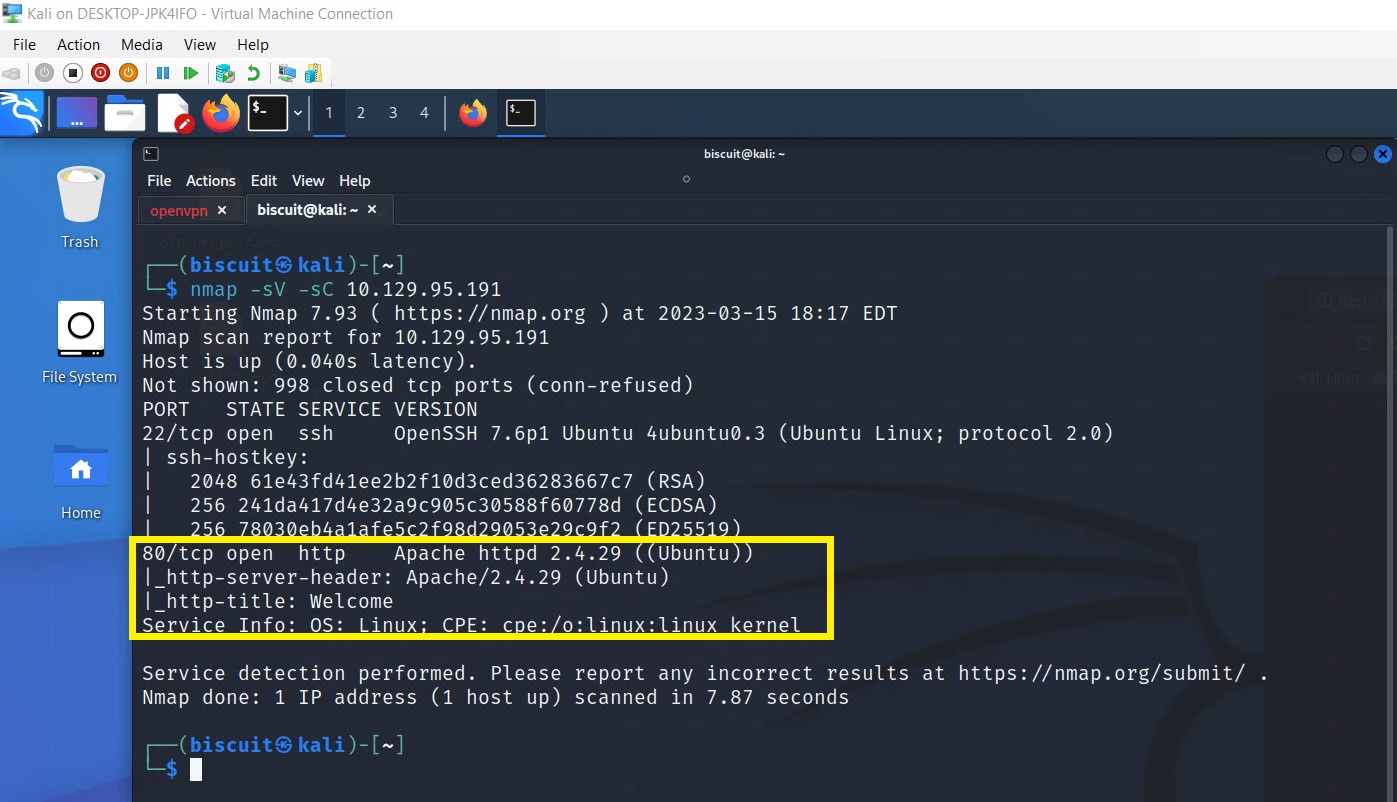
Task: Click the PORT STATE SERVICE VERSION header line
Action: tap(310, 410)
